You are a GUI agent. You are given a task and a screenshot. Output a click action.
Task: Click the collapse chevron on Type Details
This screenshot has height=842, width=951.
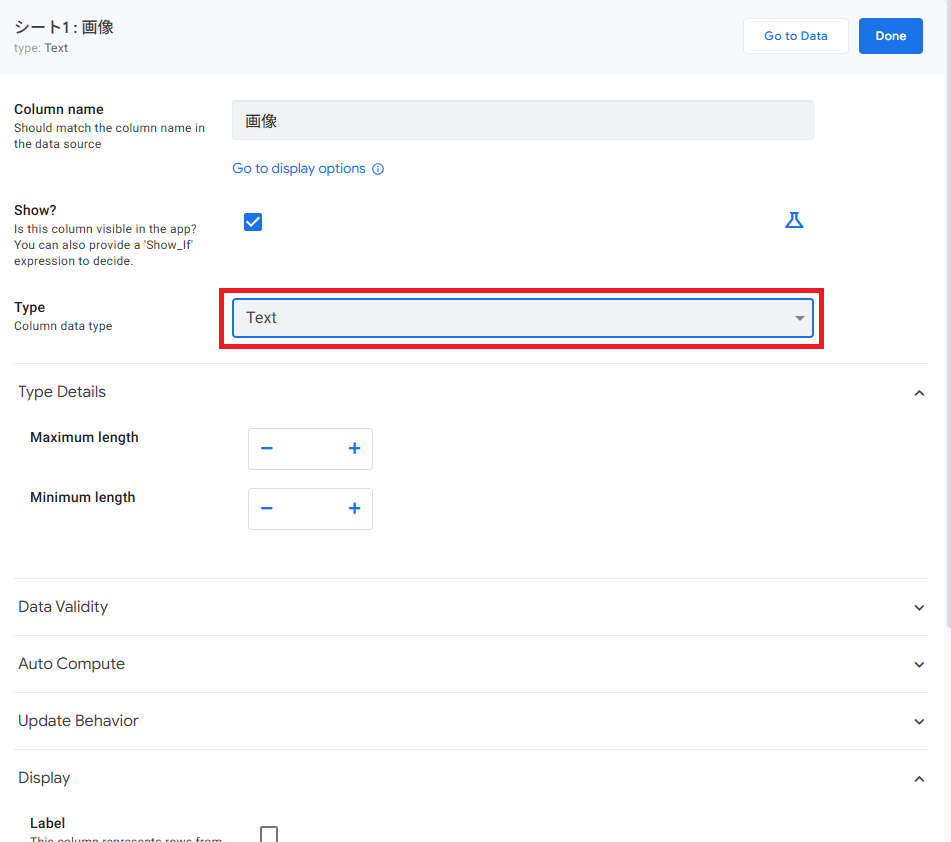(x=919, y=393)
